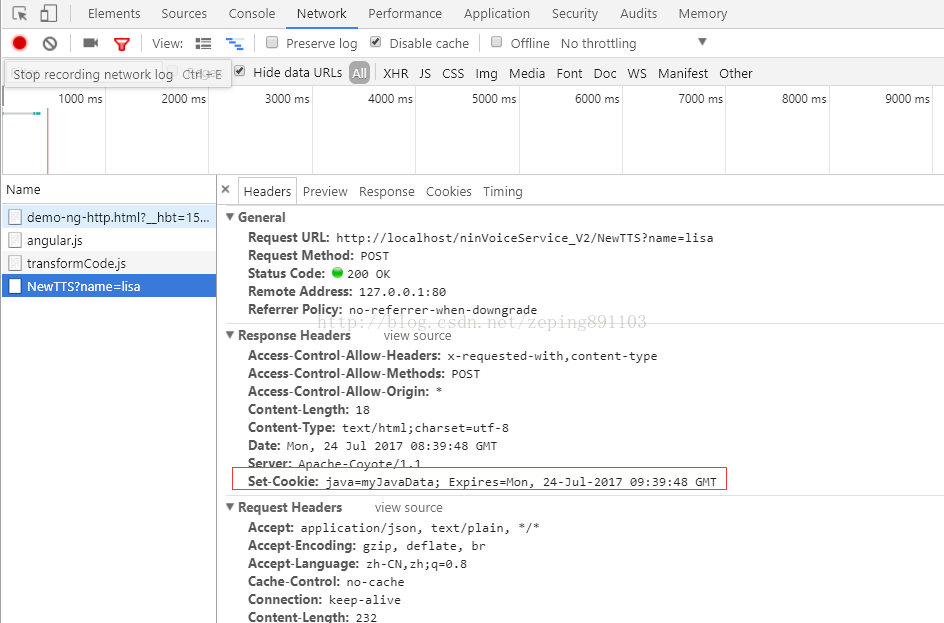Open the No throttling dropdown
Screen dimensions: 944x623
(633, 43)
